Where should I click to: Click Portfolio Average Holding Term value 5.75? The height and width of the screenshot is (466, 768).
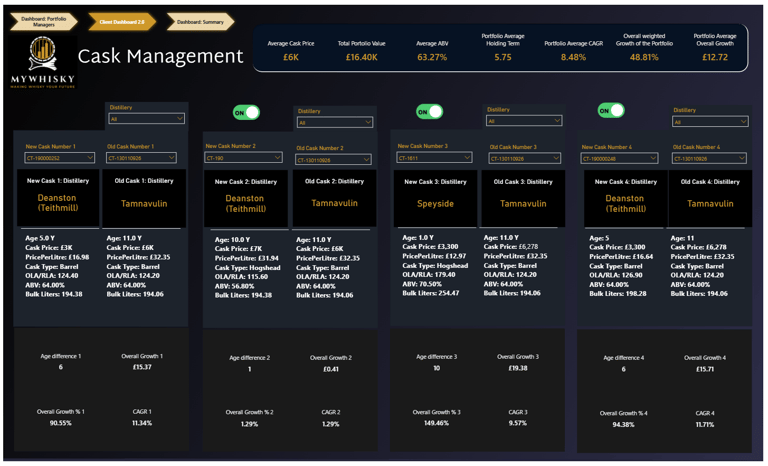(x=503, y=57)
